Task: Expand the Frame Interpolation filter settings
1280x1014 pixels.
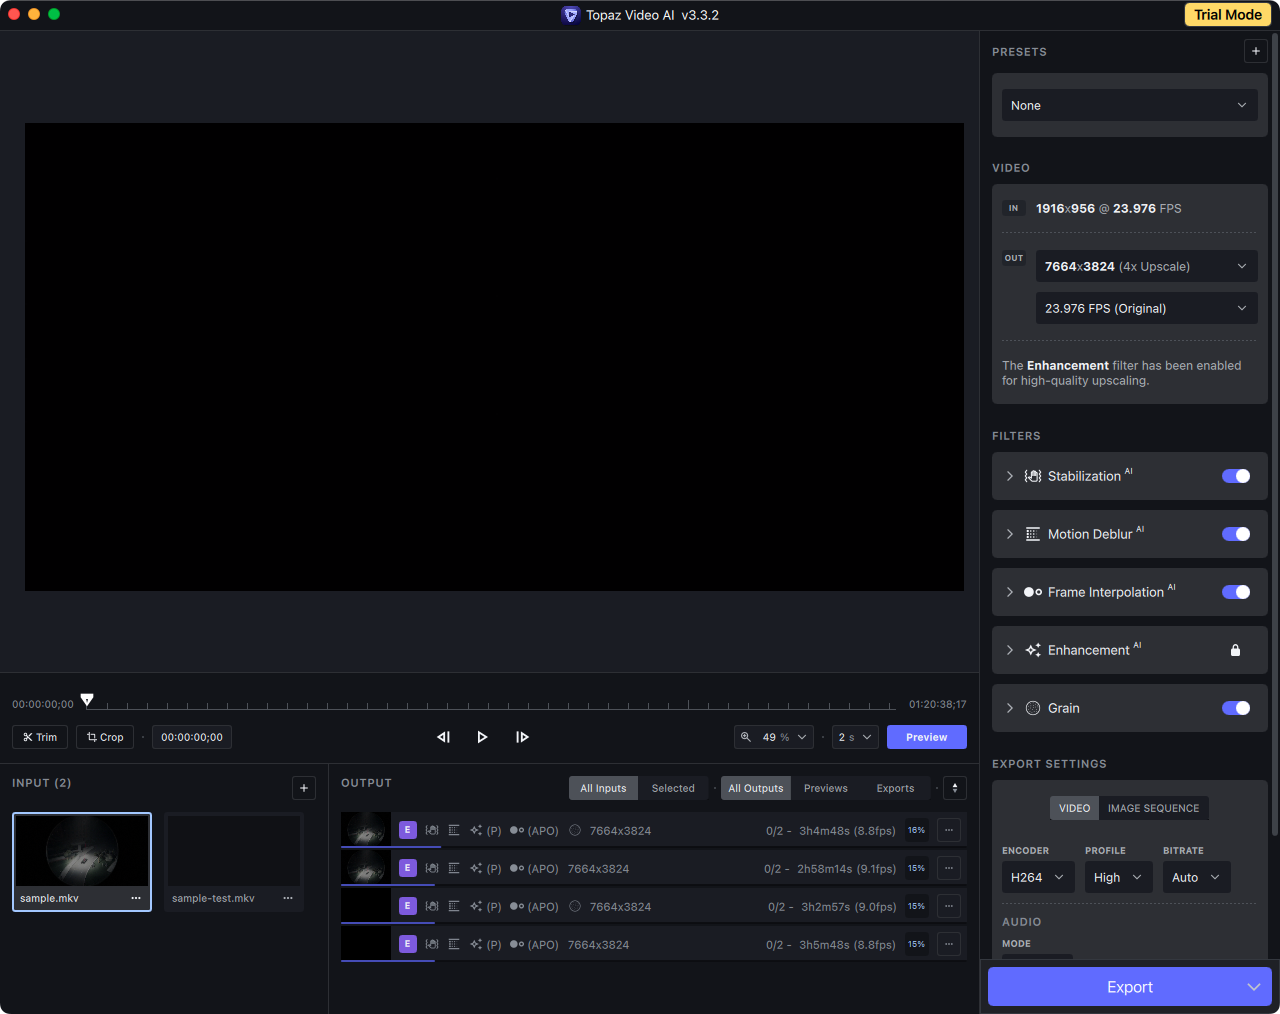Action: 1010,592
